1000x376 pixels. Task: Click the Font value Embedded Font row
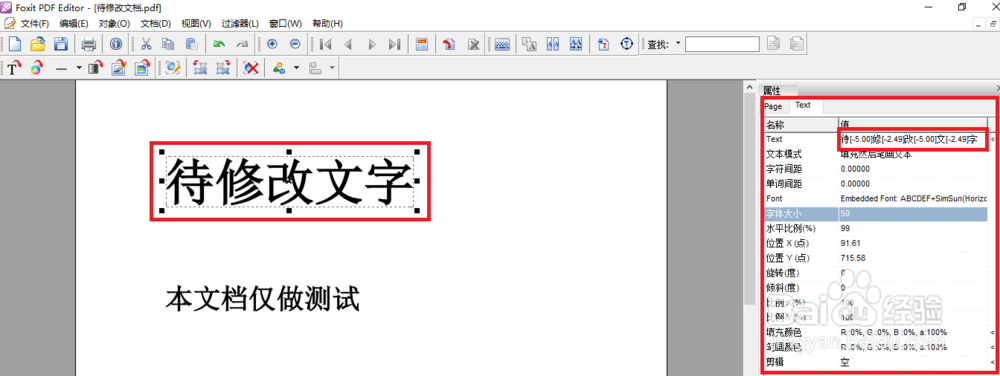[x=913, y=199]
